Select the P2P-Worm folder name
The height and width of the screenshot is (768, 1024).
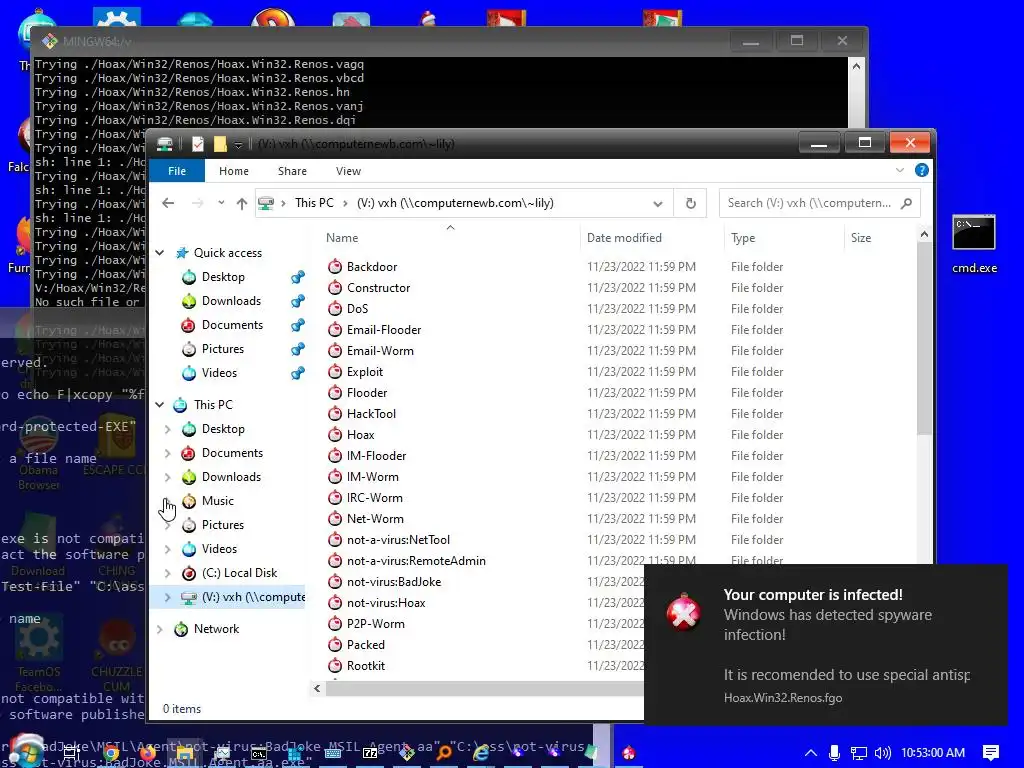[x=376, y=624]
